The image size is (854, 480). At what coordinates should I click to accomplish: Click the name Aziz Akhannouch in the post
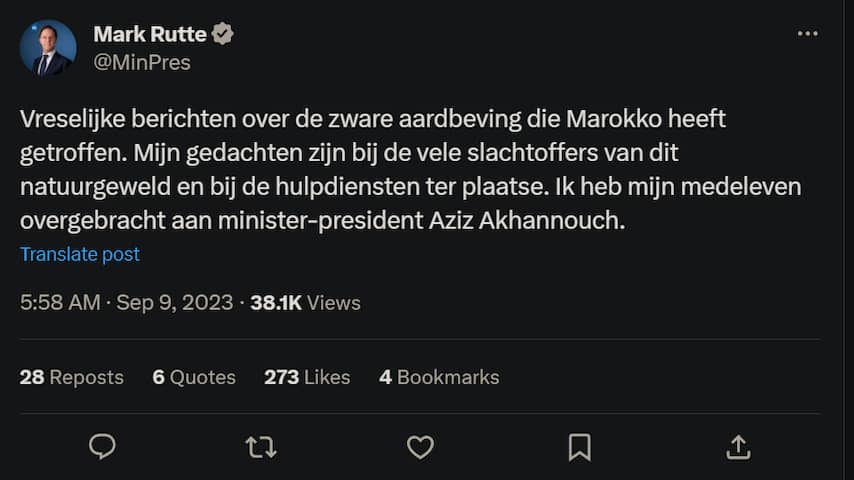[540, 221]
